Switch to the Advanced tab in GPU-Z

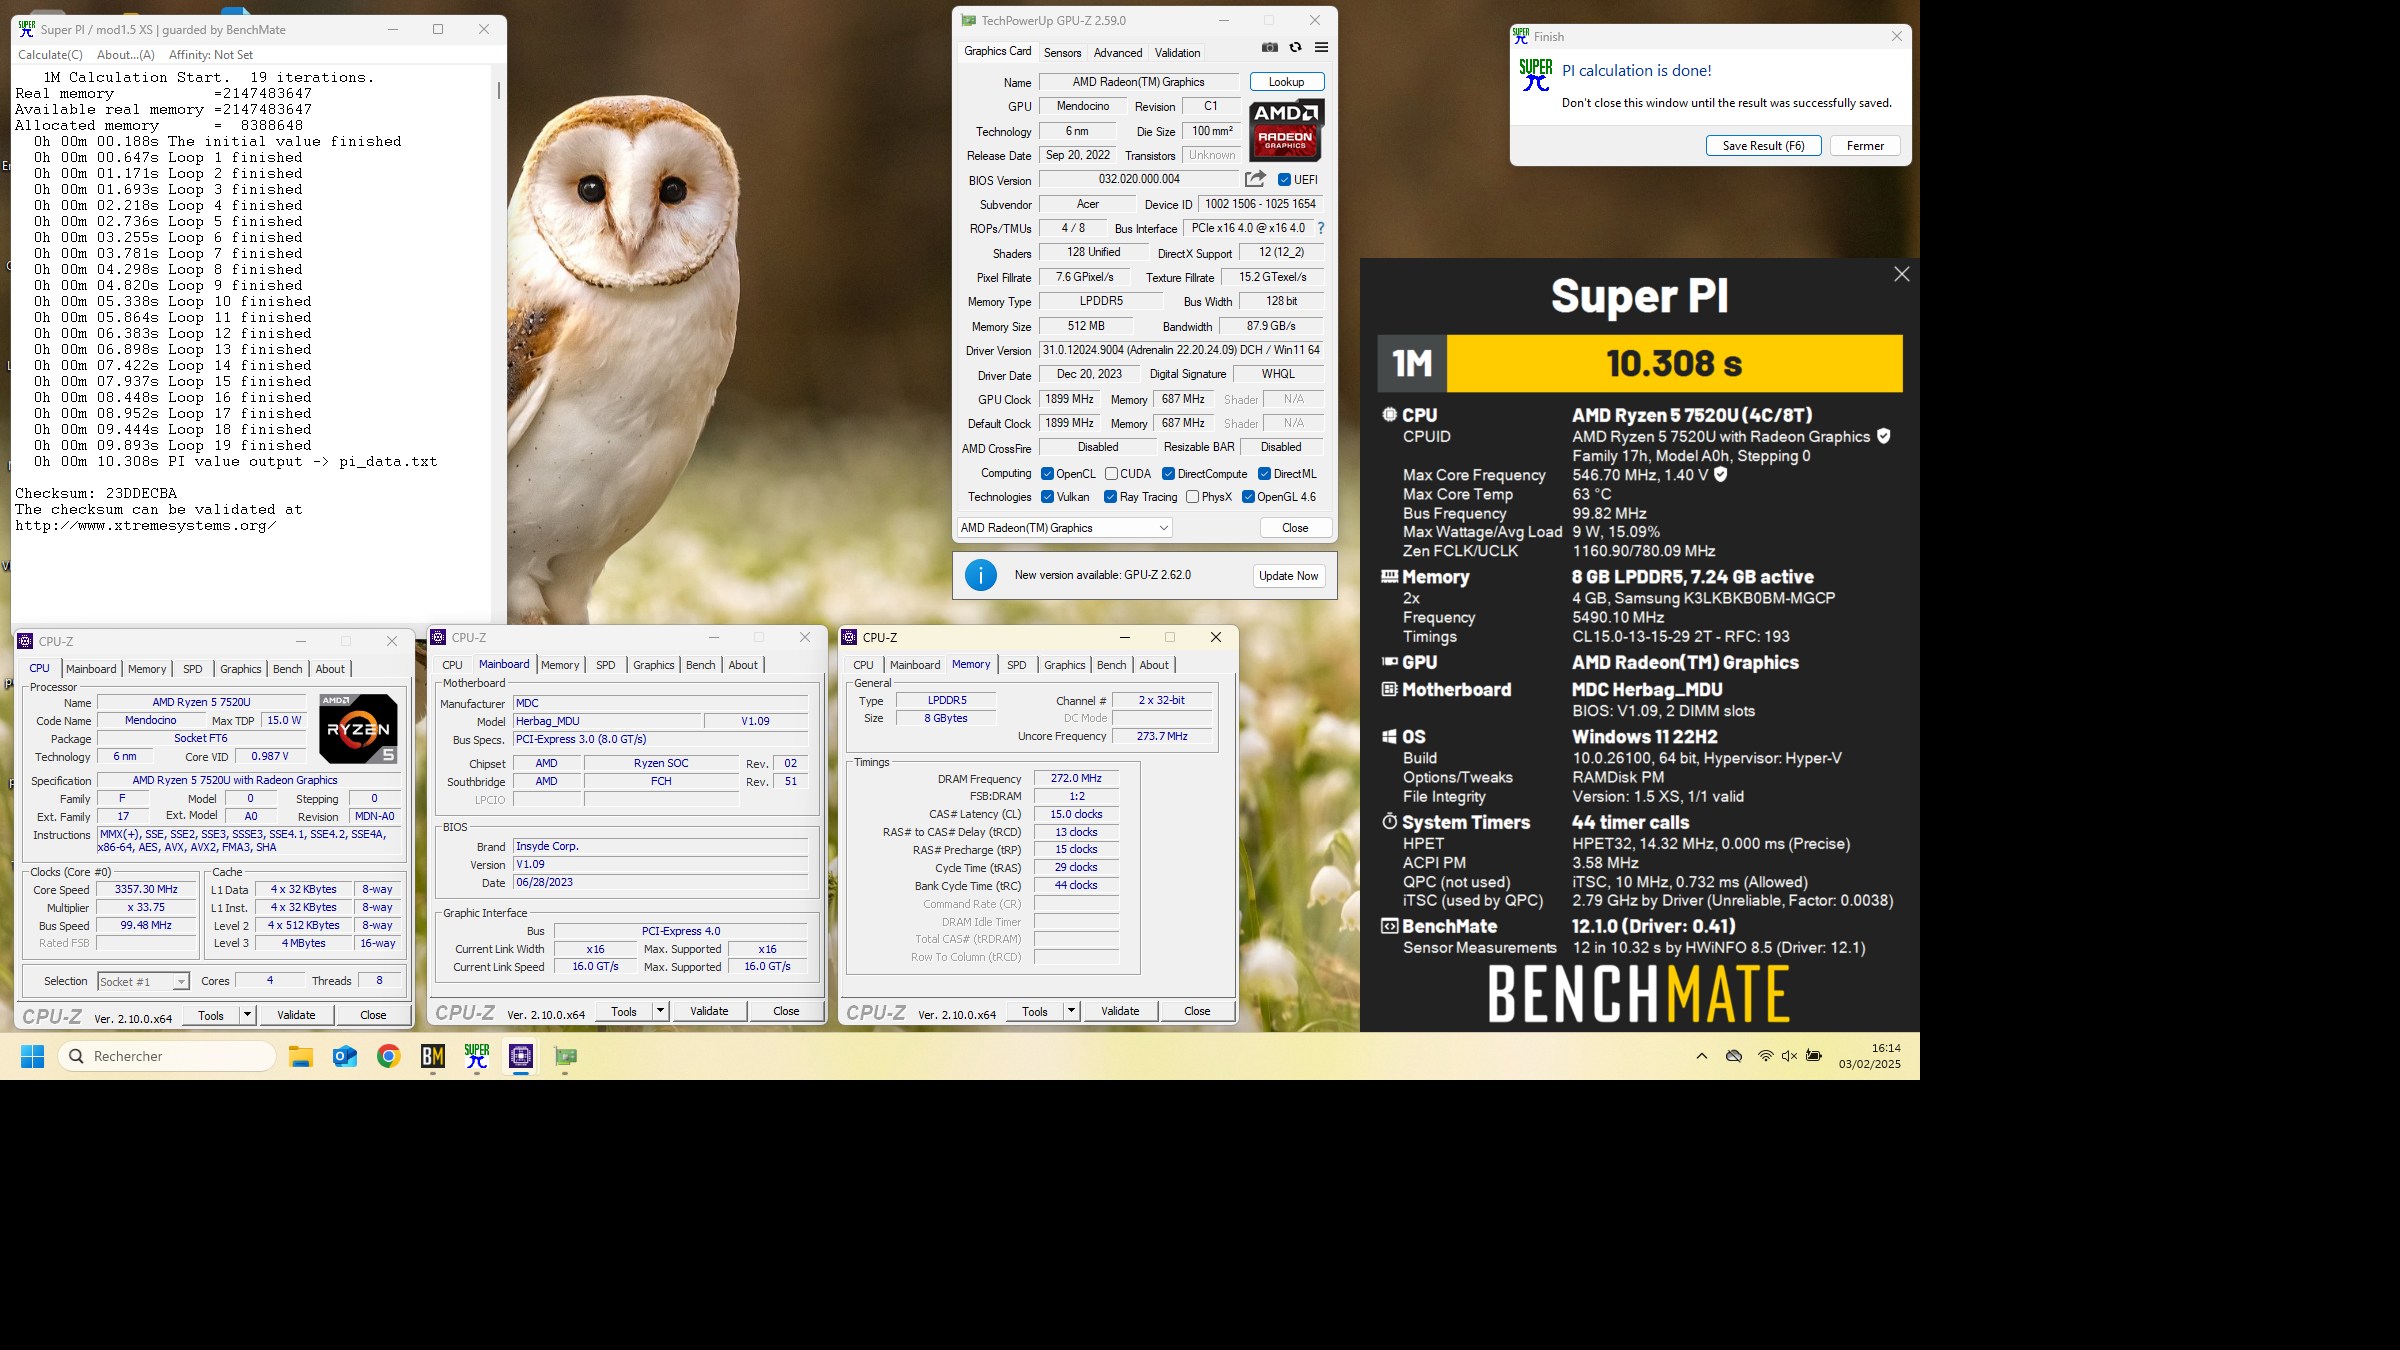click(x=1117, y=53)
